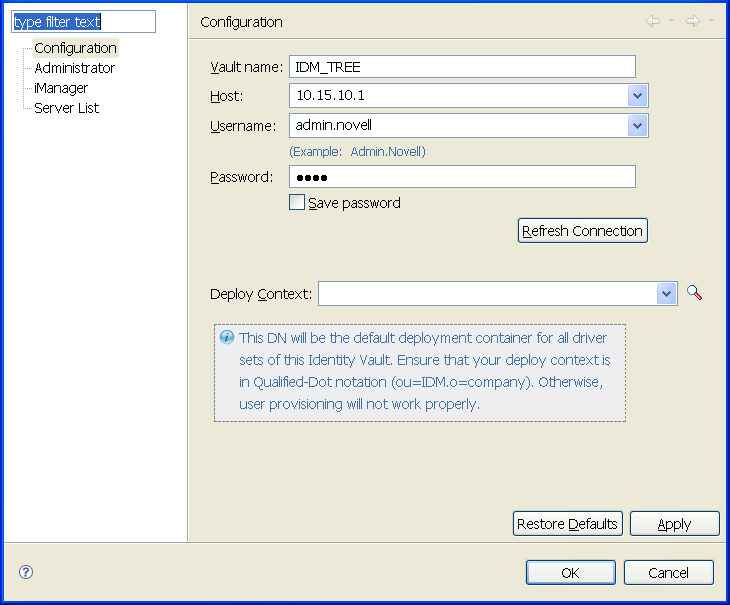This screenshot has width=730, height=605.
Task: Confirm with the OK button
Action: pyautogui.click(x=571, y=572)
